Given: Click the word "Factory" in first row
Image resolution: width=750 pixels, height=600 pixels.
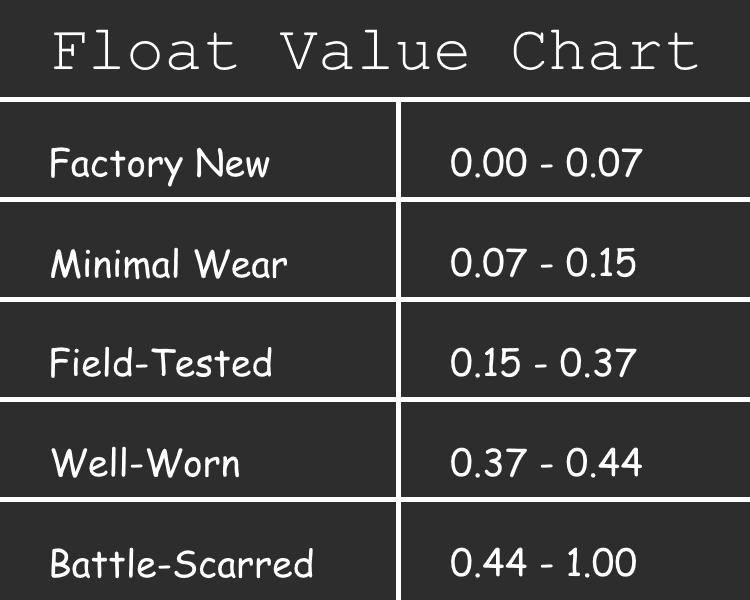Looking at the screenshot, I should pyautogui.click(x=116, y=163).
